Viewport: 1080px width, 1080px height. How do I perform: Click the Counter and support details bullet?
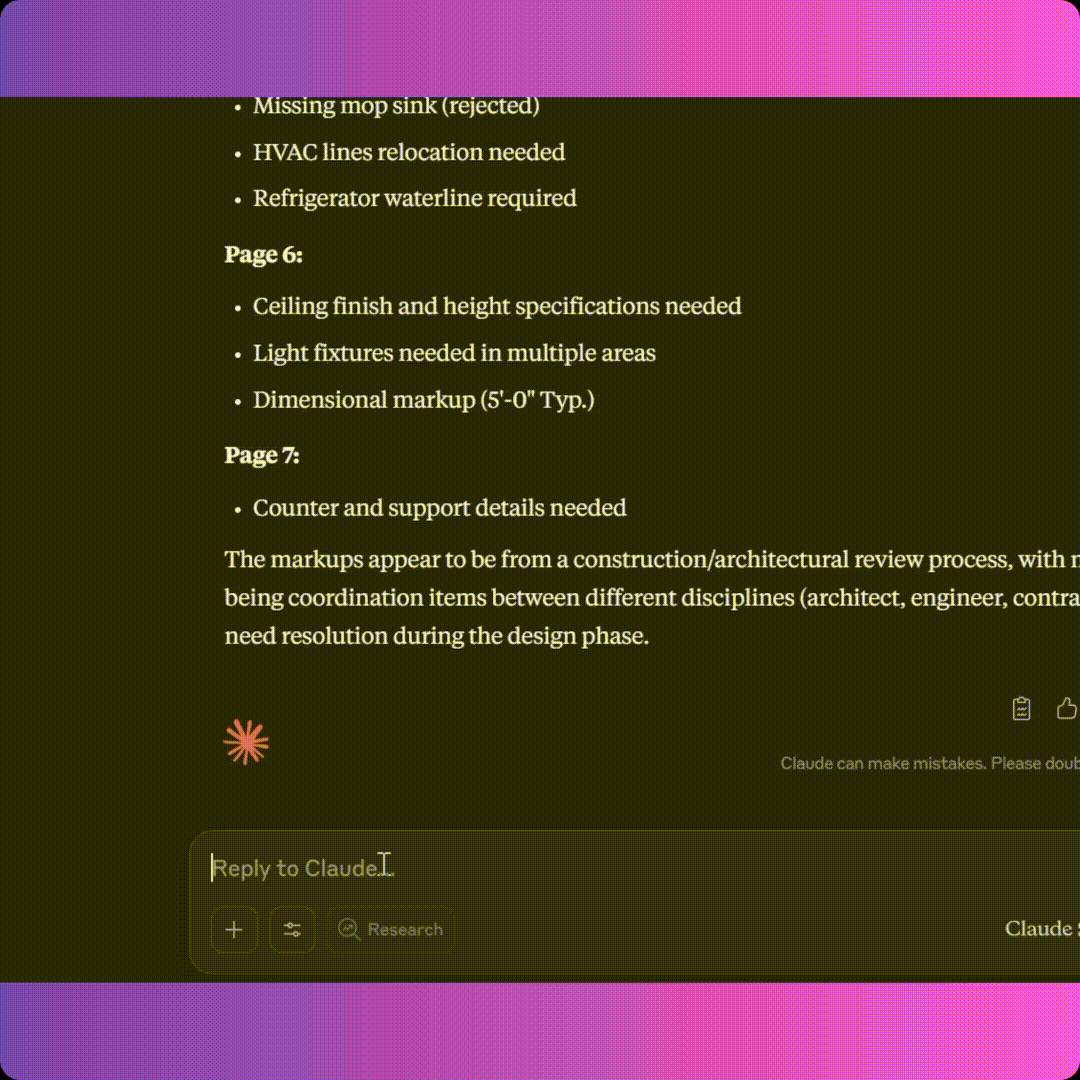pos(439,508)
